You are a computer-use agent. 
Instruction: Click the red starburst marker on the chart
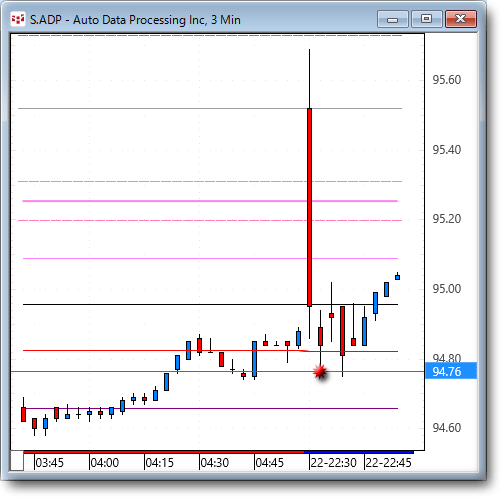point(320,371)
